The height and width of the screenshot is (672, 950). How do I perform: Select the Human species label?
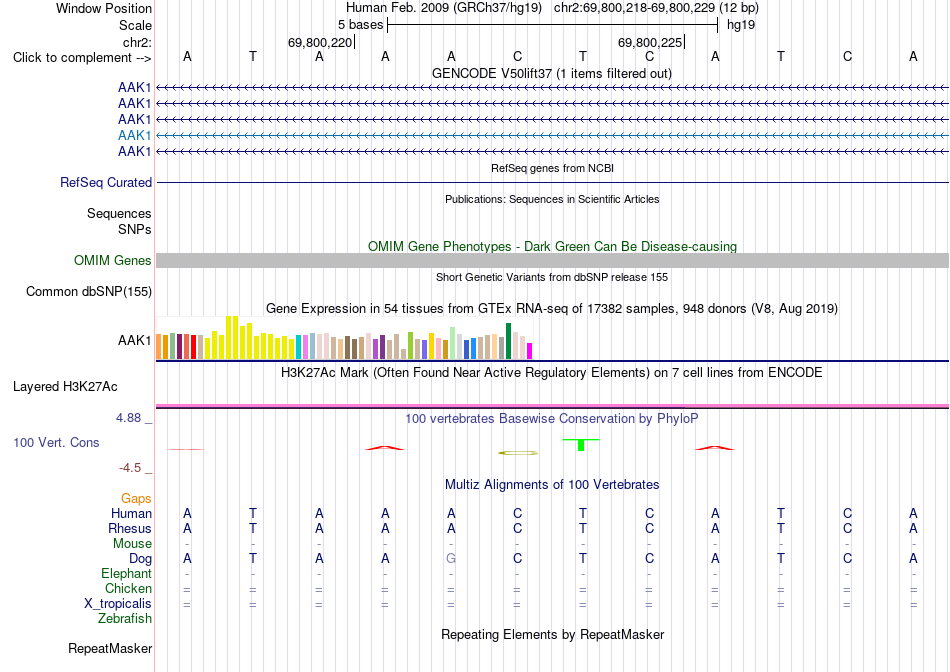(131, 513)
